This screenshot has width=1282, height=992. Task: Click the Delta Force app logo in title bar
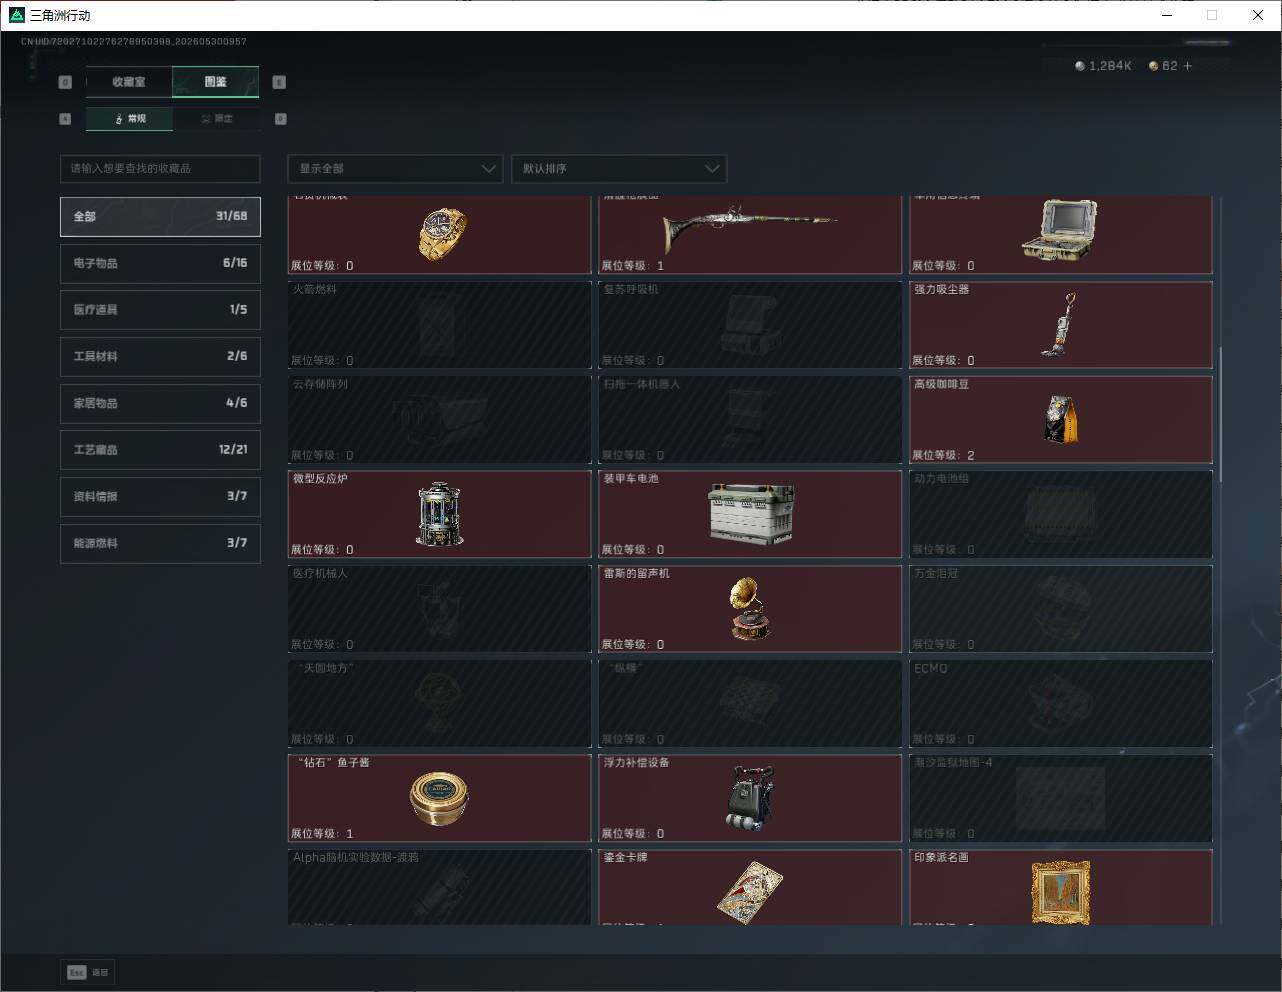(16, 15)
